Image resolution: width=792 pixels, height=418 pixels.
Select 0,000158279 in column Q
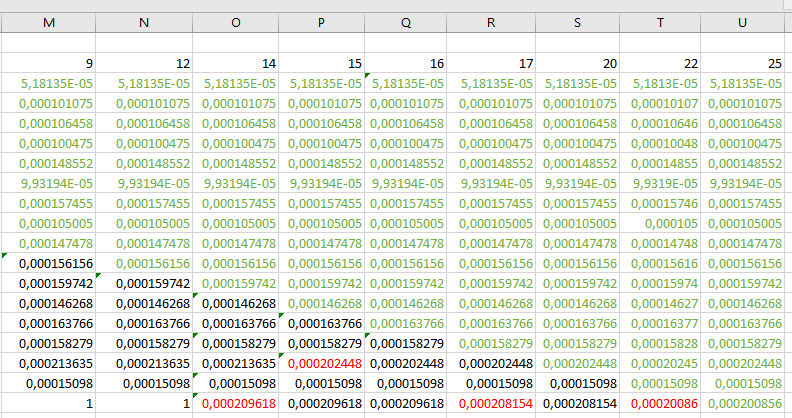(406, 343)
